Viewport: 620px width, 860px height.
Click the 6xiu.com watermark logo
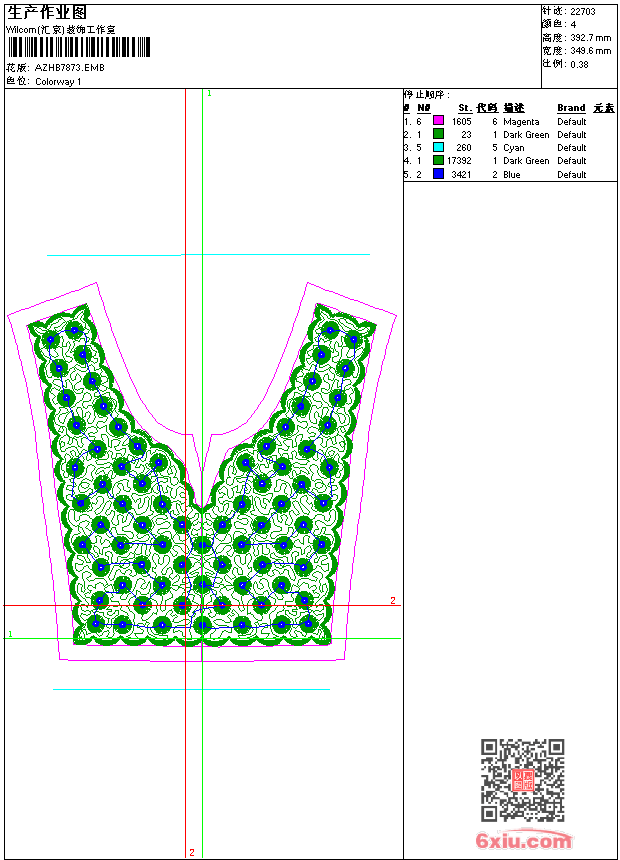(x=524, y=841)
